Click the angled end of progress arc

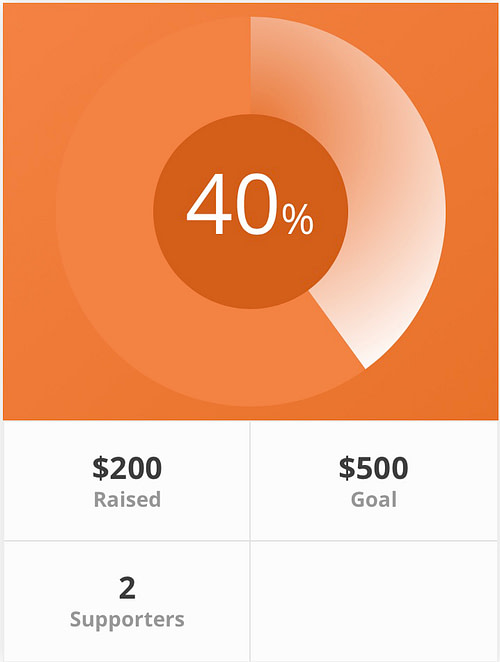pos(337,330)
